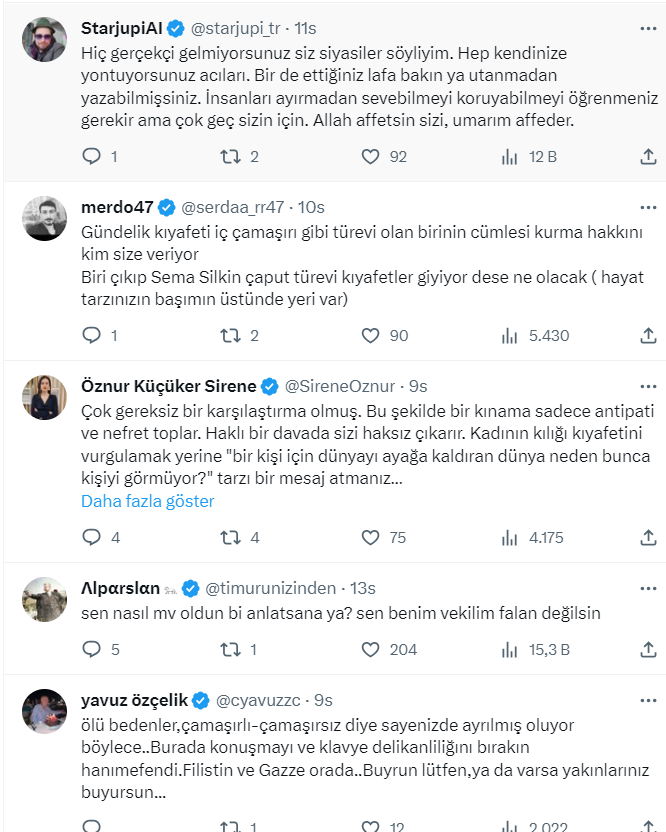Open the @starjupi_tr handle
This screenshot has height=832, width=666.
coord(253,28)
